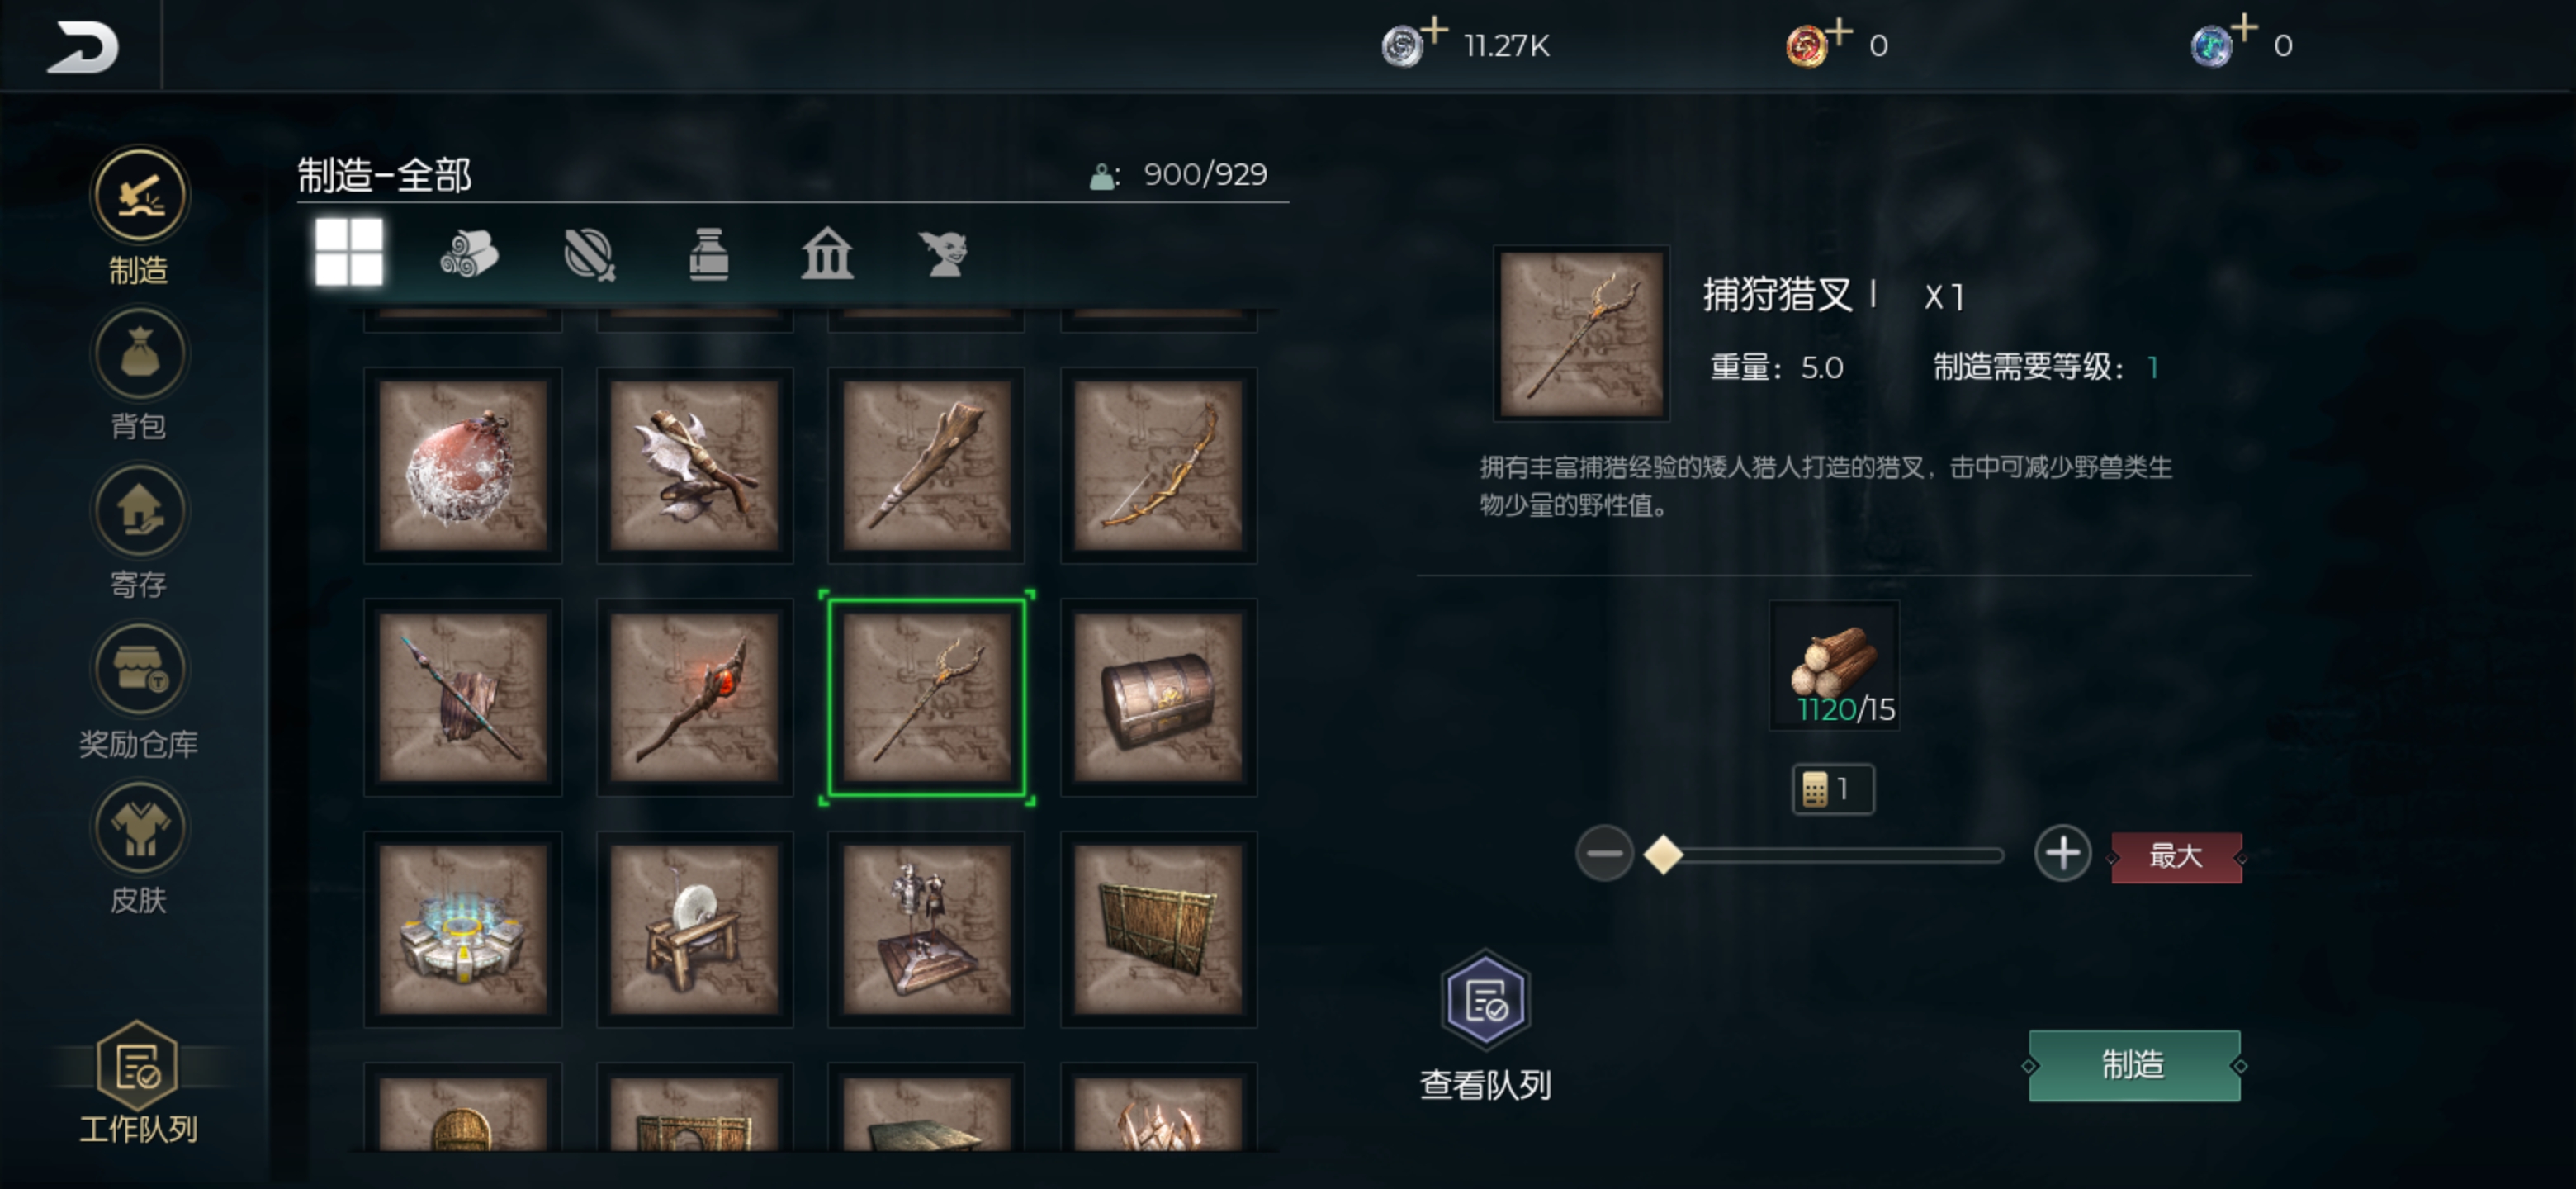
Task: Decrease craft quantity with minus button
Action: 1604,854
